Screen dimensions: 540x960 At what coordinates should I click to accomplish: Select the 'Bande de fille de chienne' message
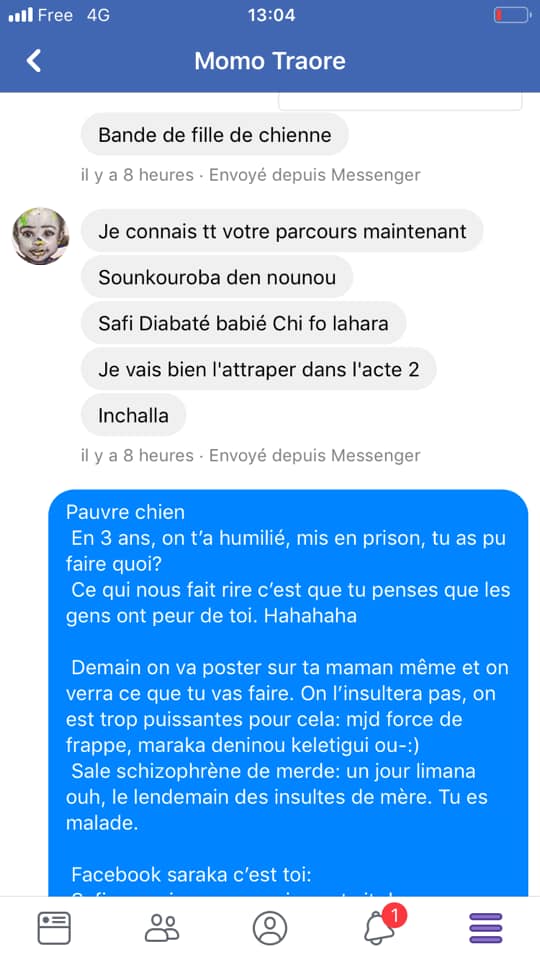tap(215, 134)
